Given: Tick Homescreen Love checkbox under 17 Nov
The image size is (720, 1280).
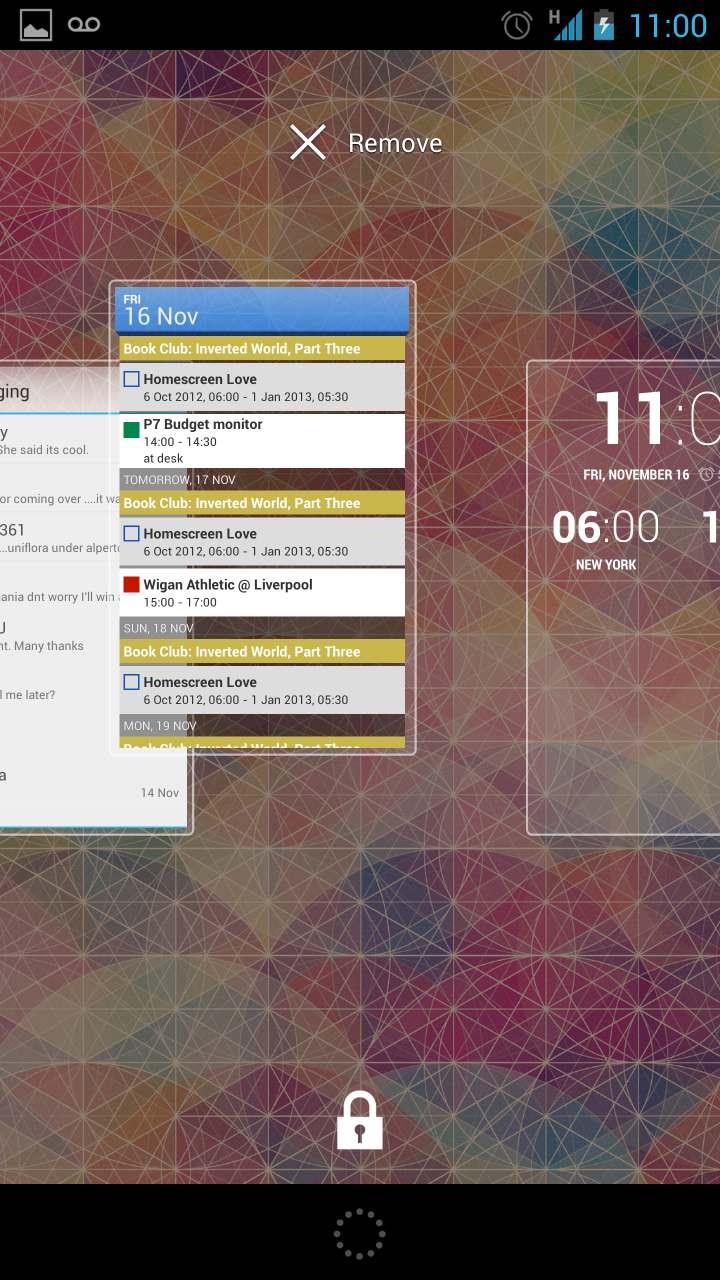Looking at the screenshot, I should (x=131, y=534).
